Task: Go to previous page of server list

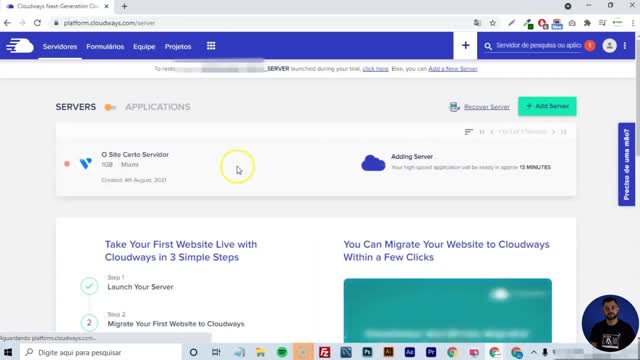Action: [x=492, y=132]
